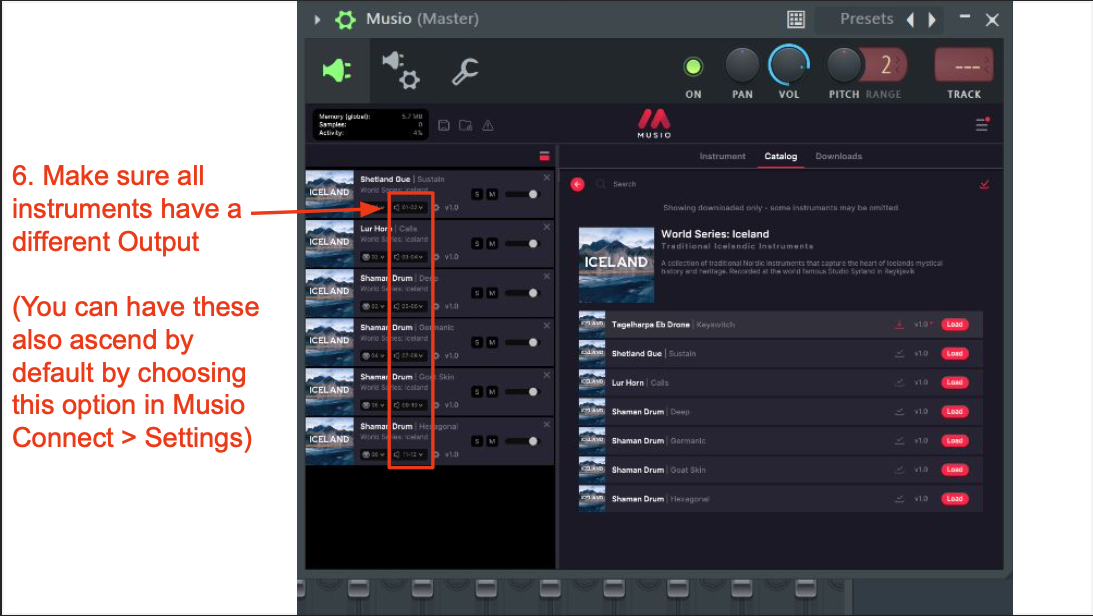The height and width of the screenshot is (616, 1093).
Task: Load Shaman Drum Goat Skin from the catalog
Action: pyautogui.click(x=954, y=470)
